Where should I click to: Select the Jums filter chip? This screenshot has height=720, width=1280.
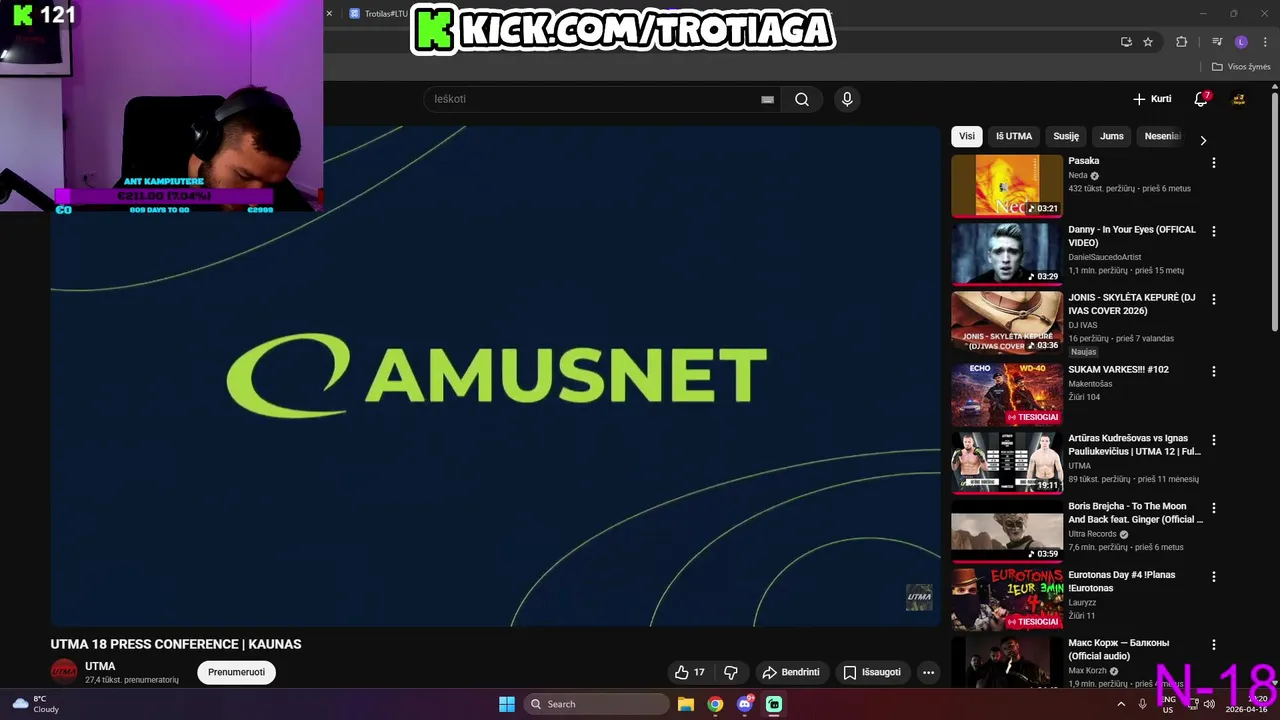click(x=1112, y=136)
